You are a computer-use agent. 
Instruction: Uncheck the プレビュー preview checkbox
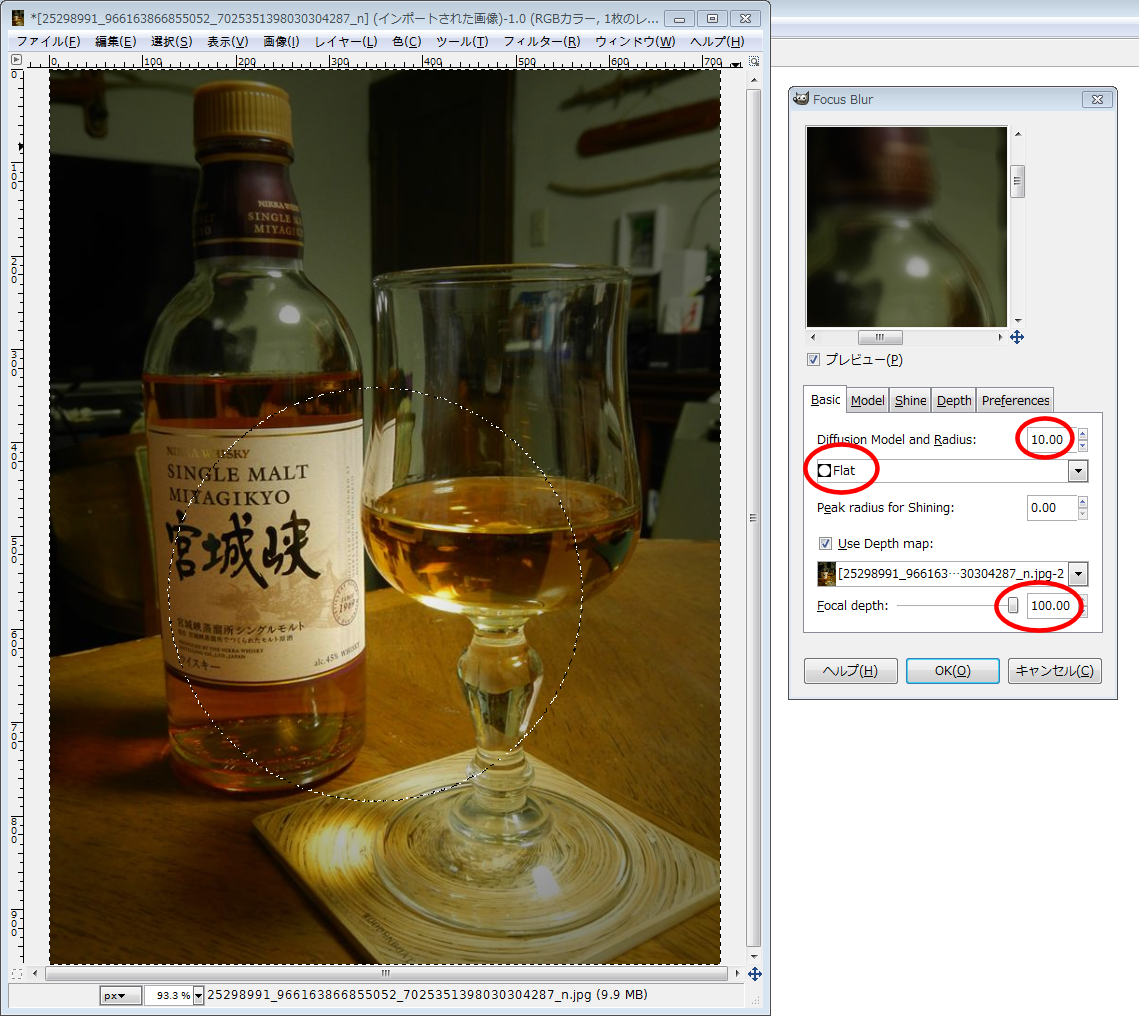click(x=814, y=360)
